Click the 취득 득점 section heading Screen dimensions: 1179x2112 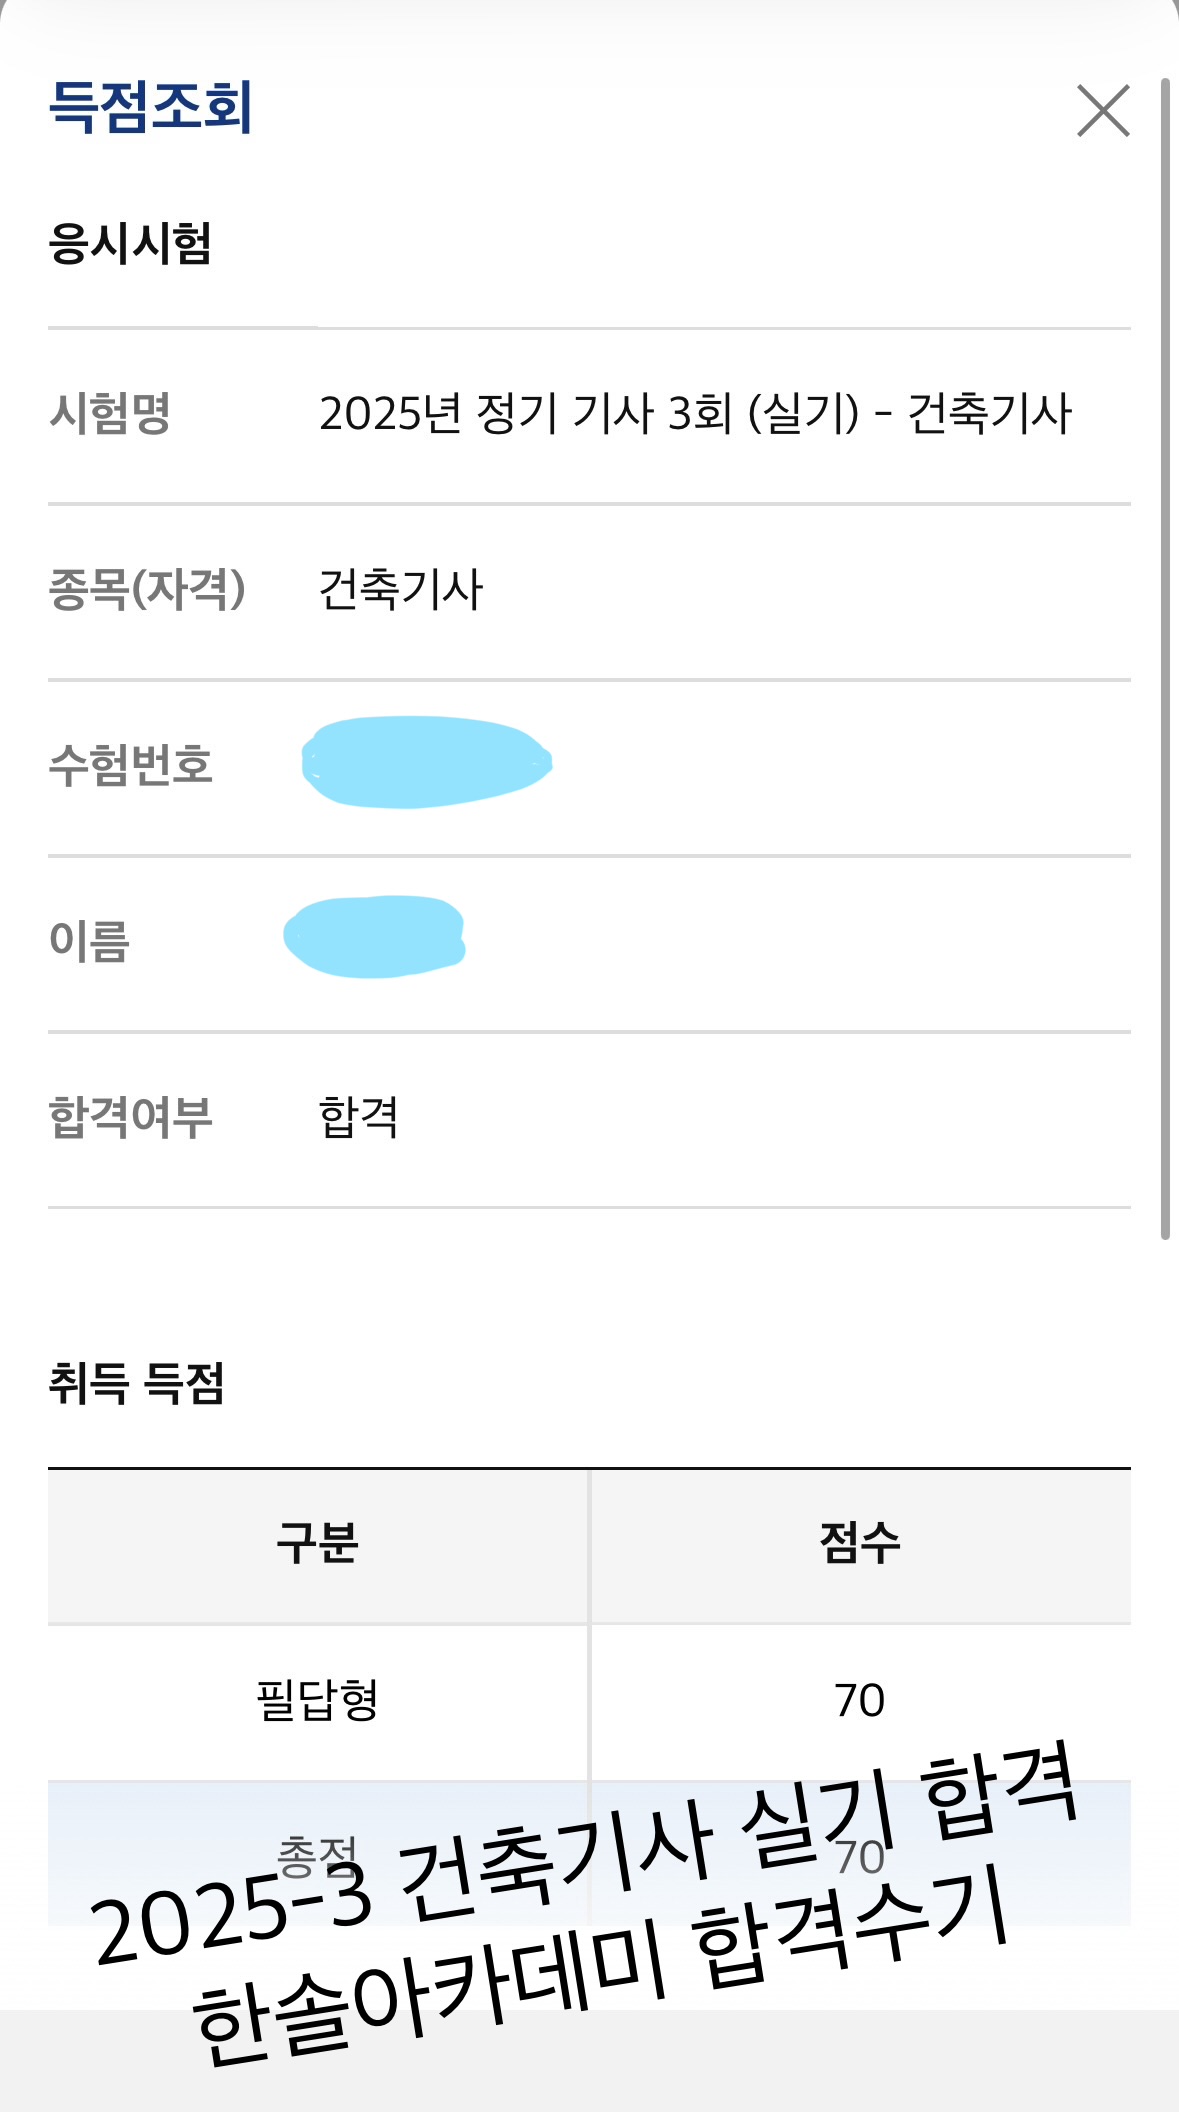click(x=137, y=1384)
